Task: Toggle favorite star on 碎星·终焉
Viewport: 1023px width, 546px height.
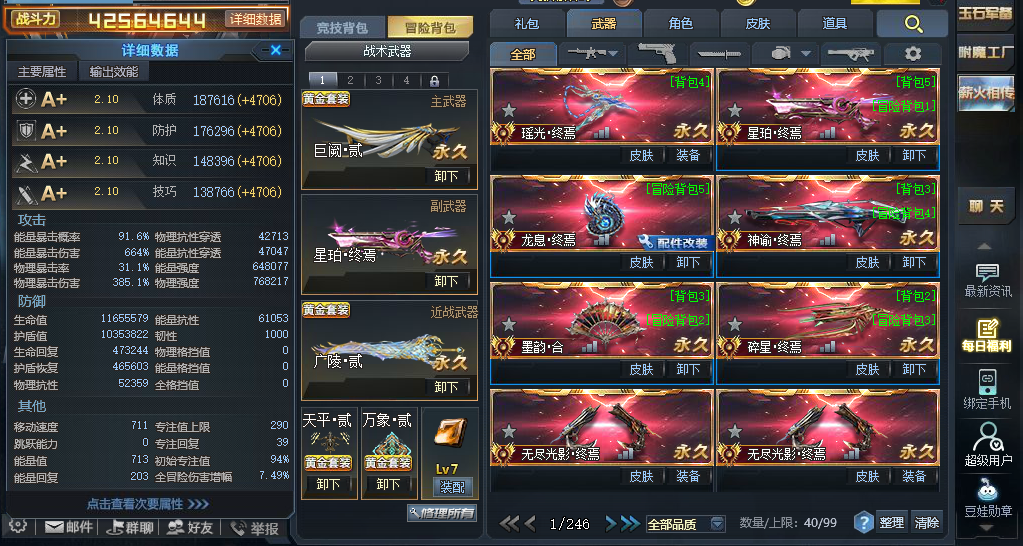Action: pos(735,324)
